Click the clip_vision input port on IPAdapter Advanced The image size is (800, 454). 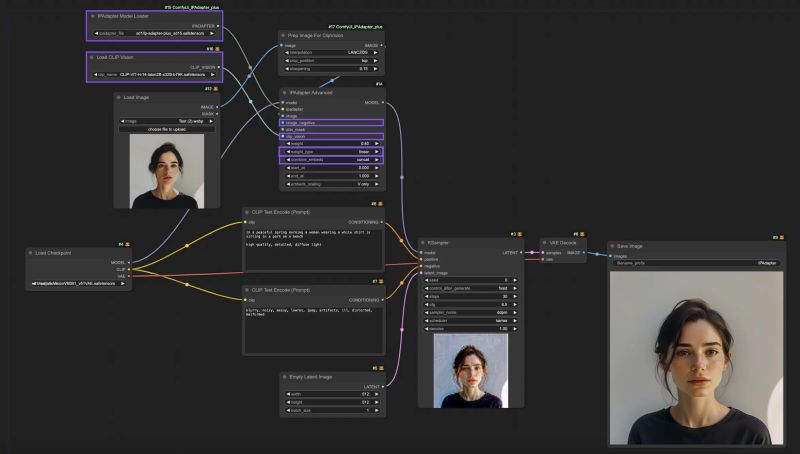tap(283, 137)
